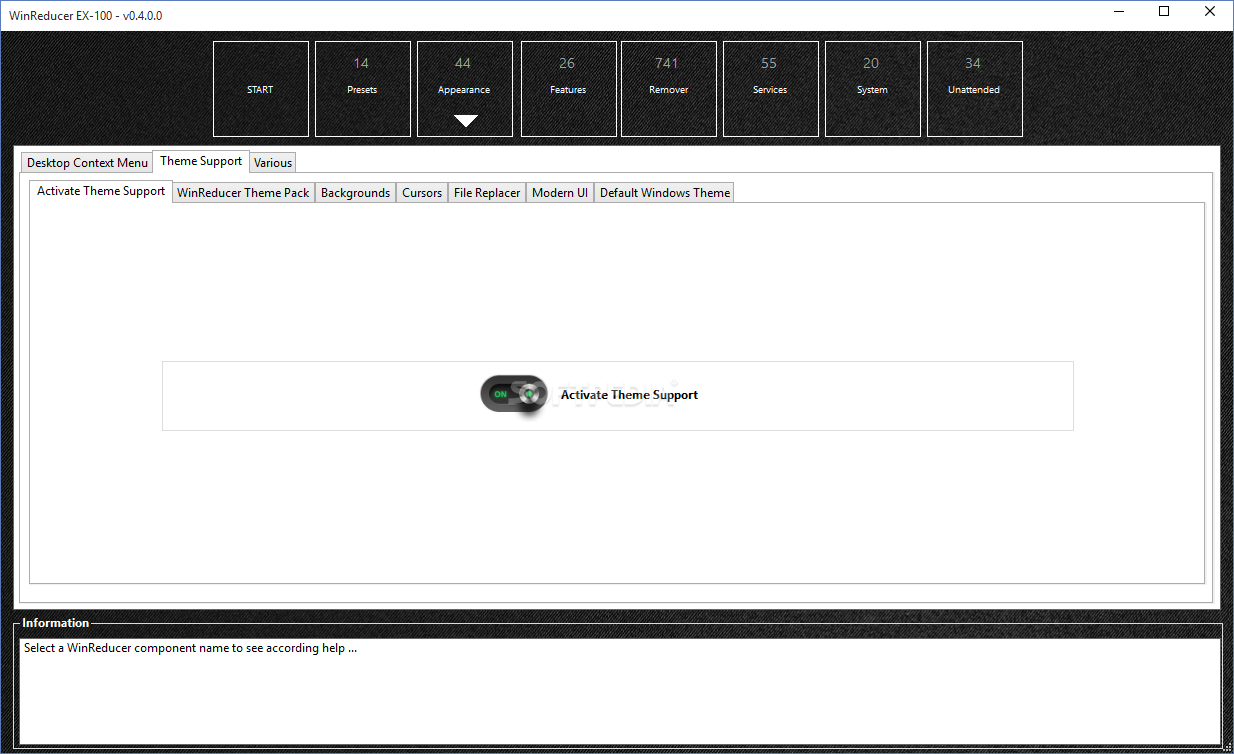Click the Information help text box
The height and width of the screenshot is (754, 1234).
(x=620, y=691)
